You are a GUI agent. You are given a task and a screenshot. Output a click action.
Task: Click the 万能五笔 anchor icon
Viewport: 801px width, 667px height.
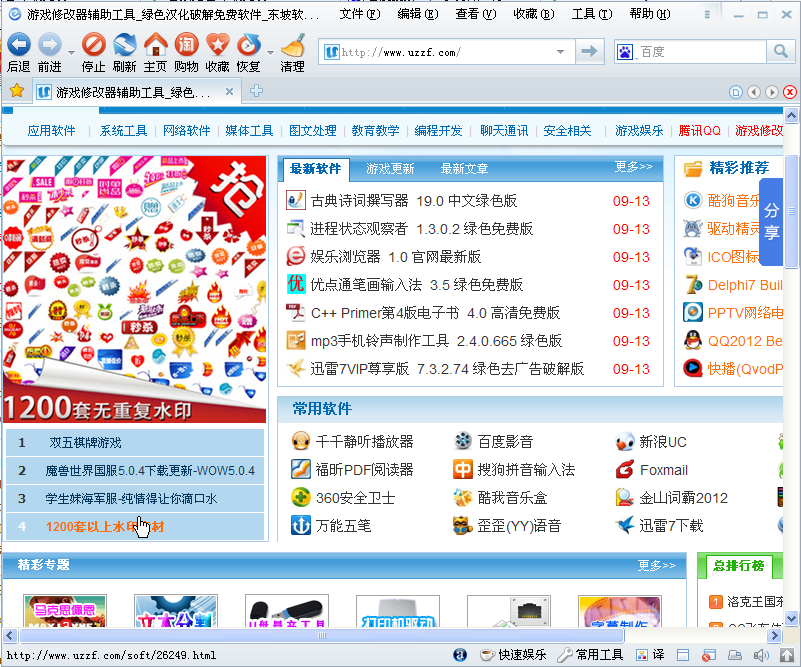(x=300, y=526)
